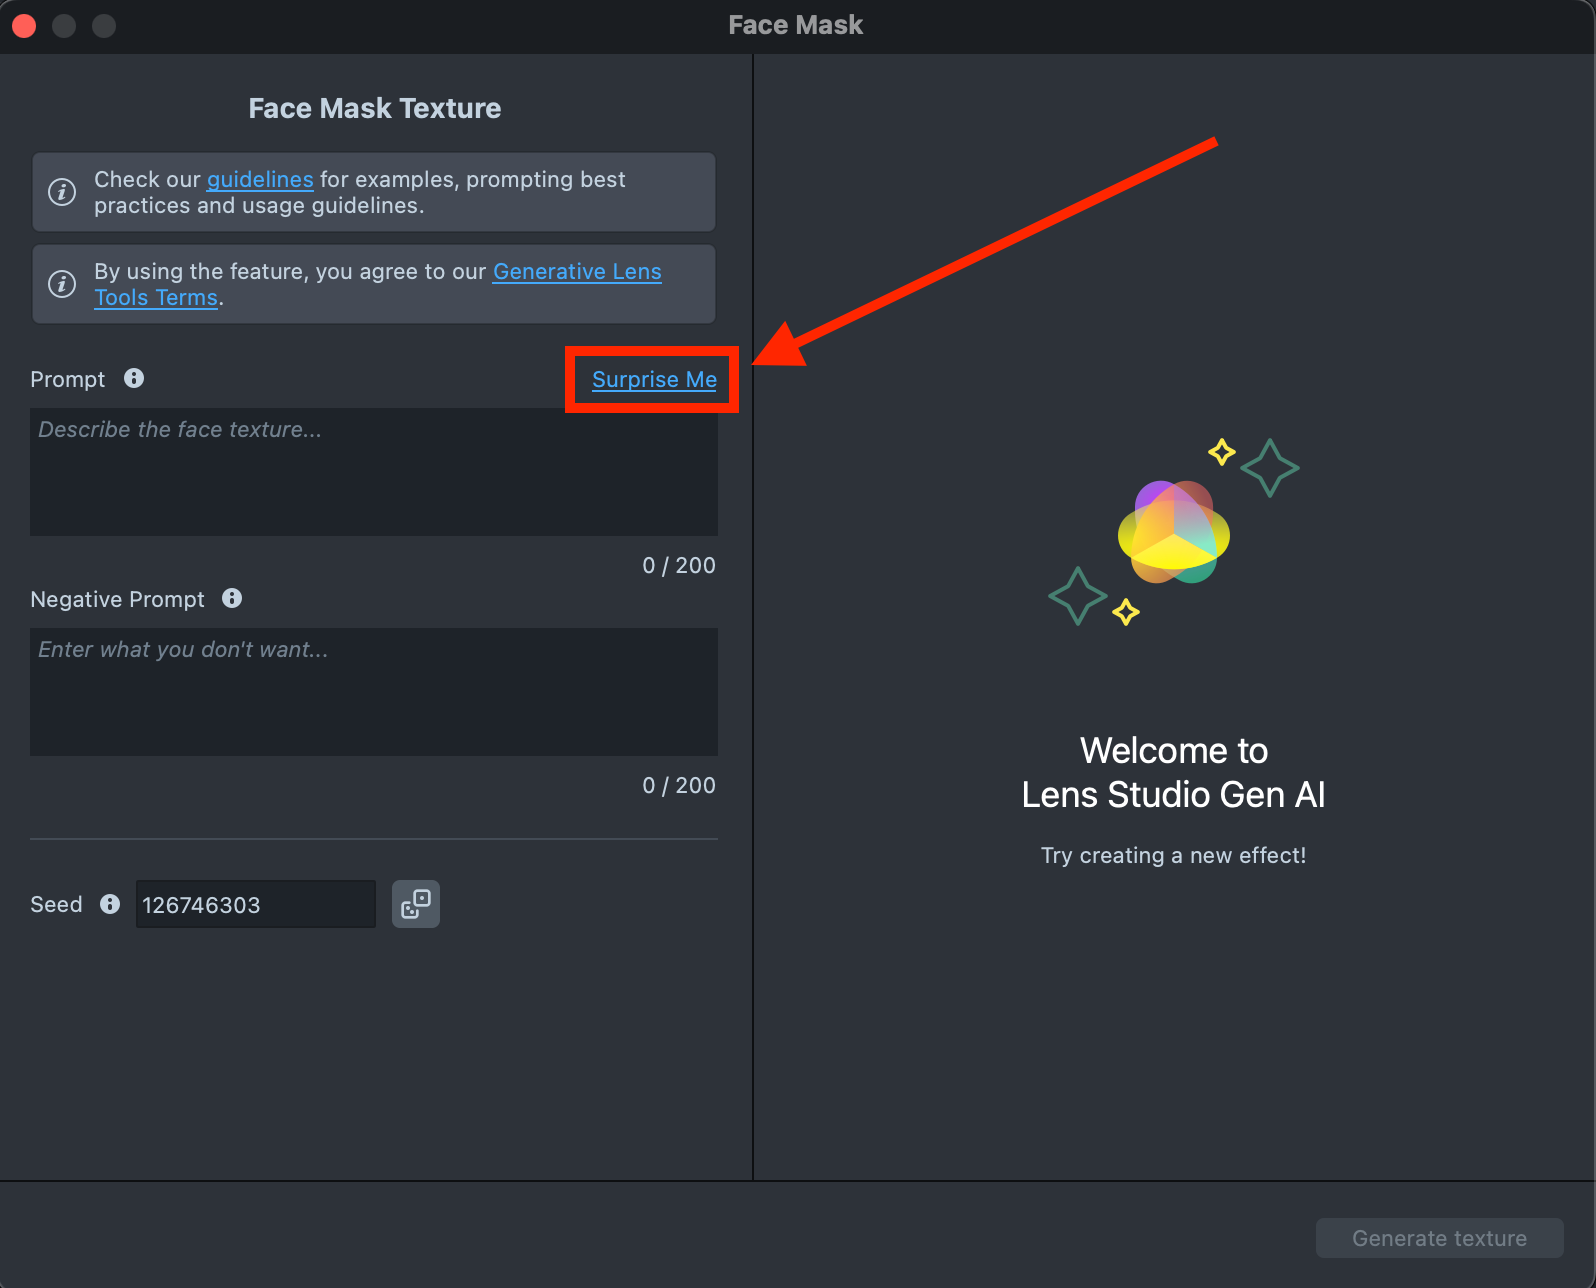The width and height of the screenshot is (1596, 1288).
Task: Click the Welcome to Lens Studio Gen AI text
Action: click(x=1174, y=773)
